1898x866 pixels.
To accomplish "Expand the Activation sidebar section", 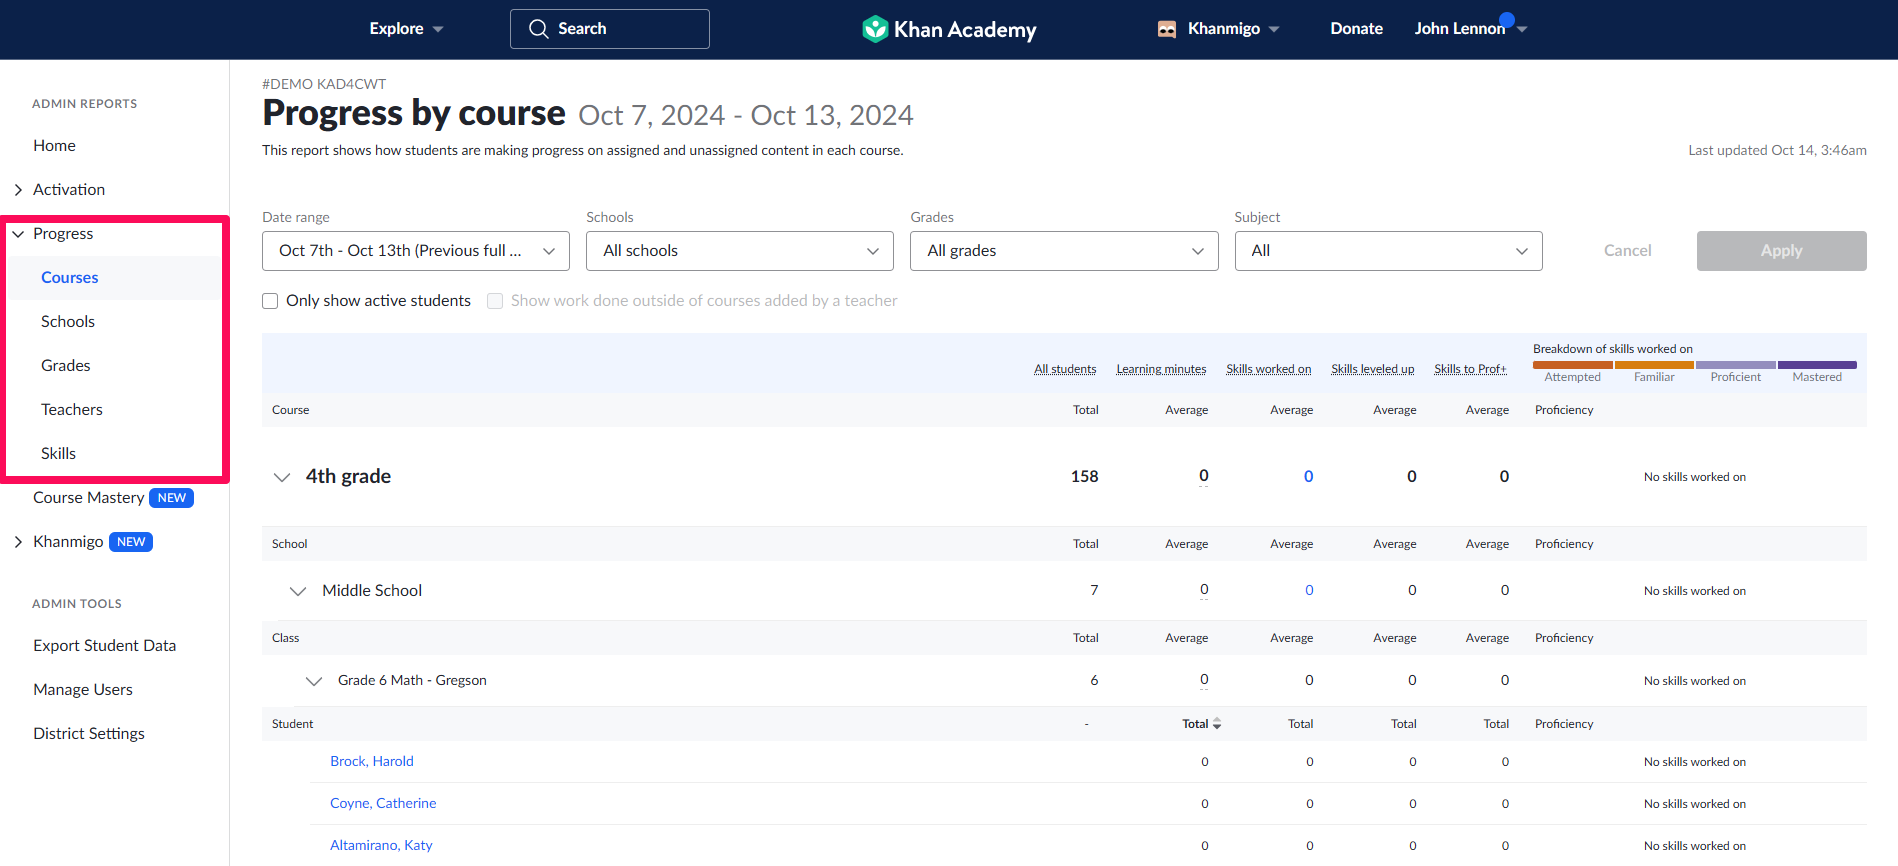I will [18, 190].
